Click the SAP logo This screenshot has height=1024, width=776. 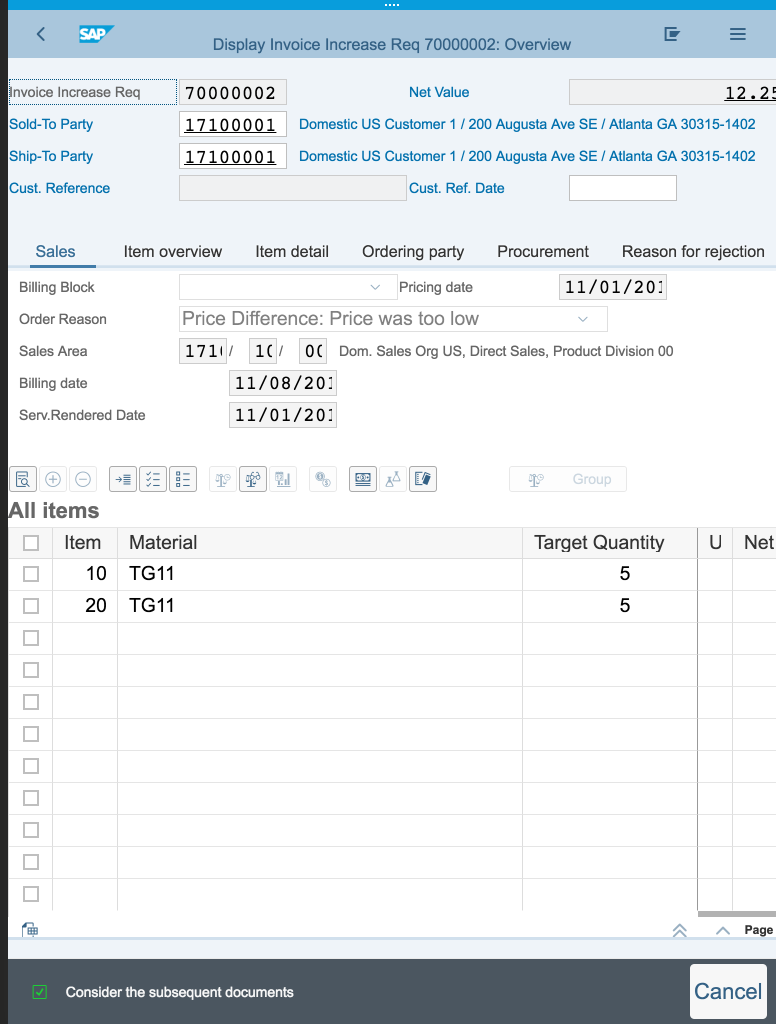point(96,34)
